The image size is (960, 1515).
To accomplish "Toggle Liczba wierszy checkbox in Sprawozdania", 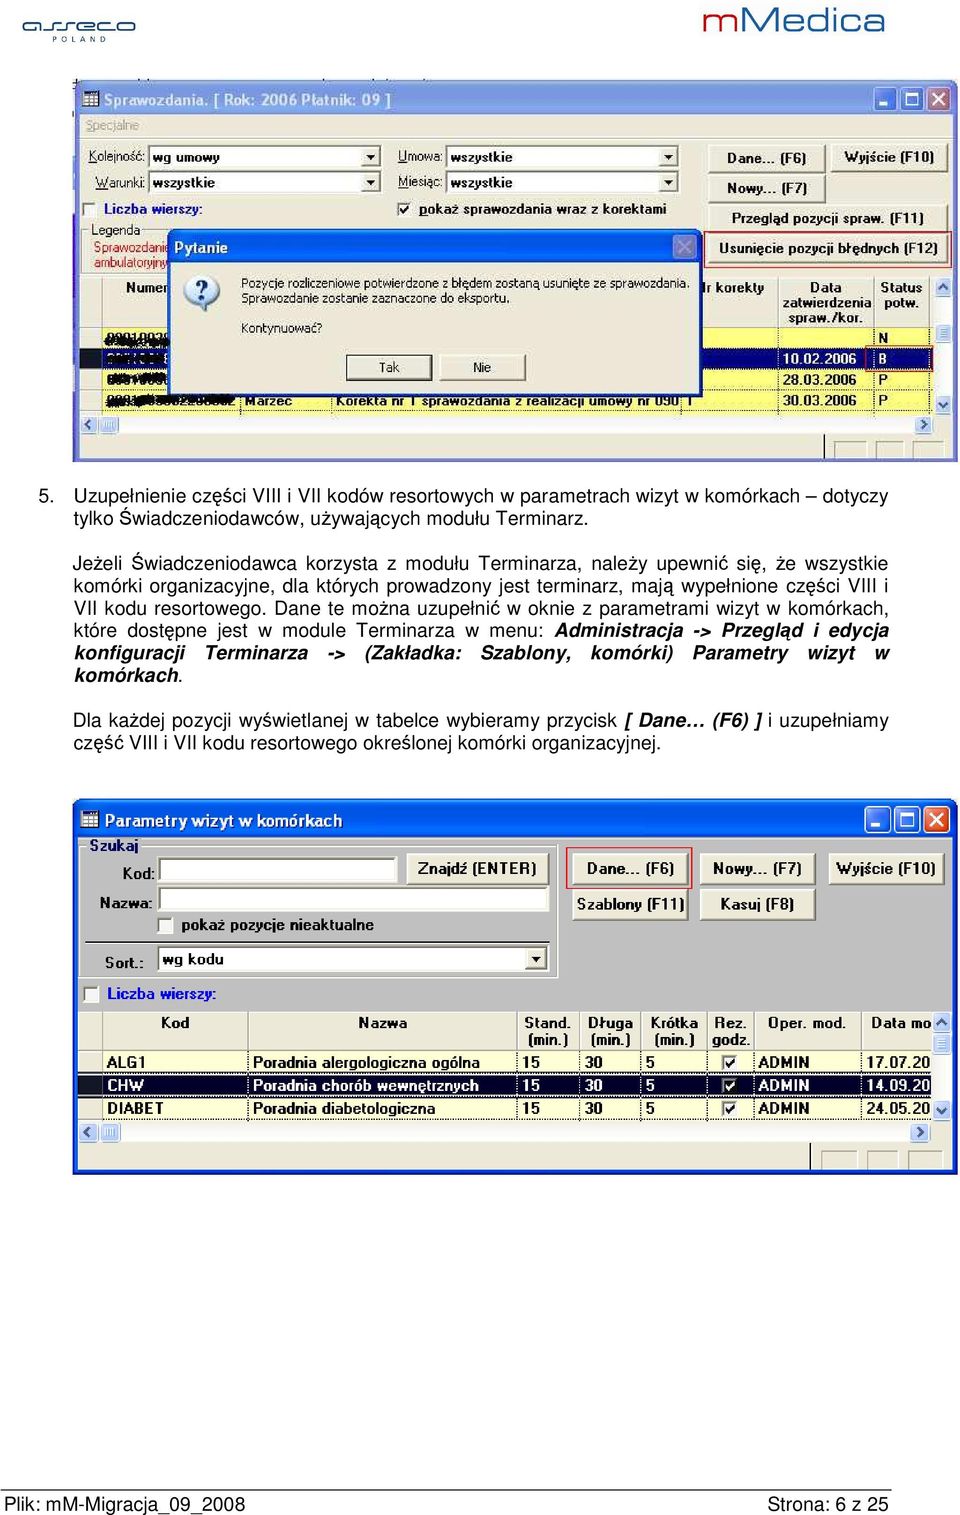I will [x=90, y=209].
